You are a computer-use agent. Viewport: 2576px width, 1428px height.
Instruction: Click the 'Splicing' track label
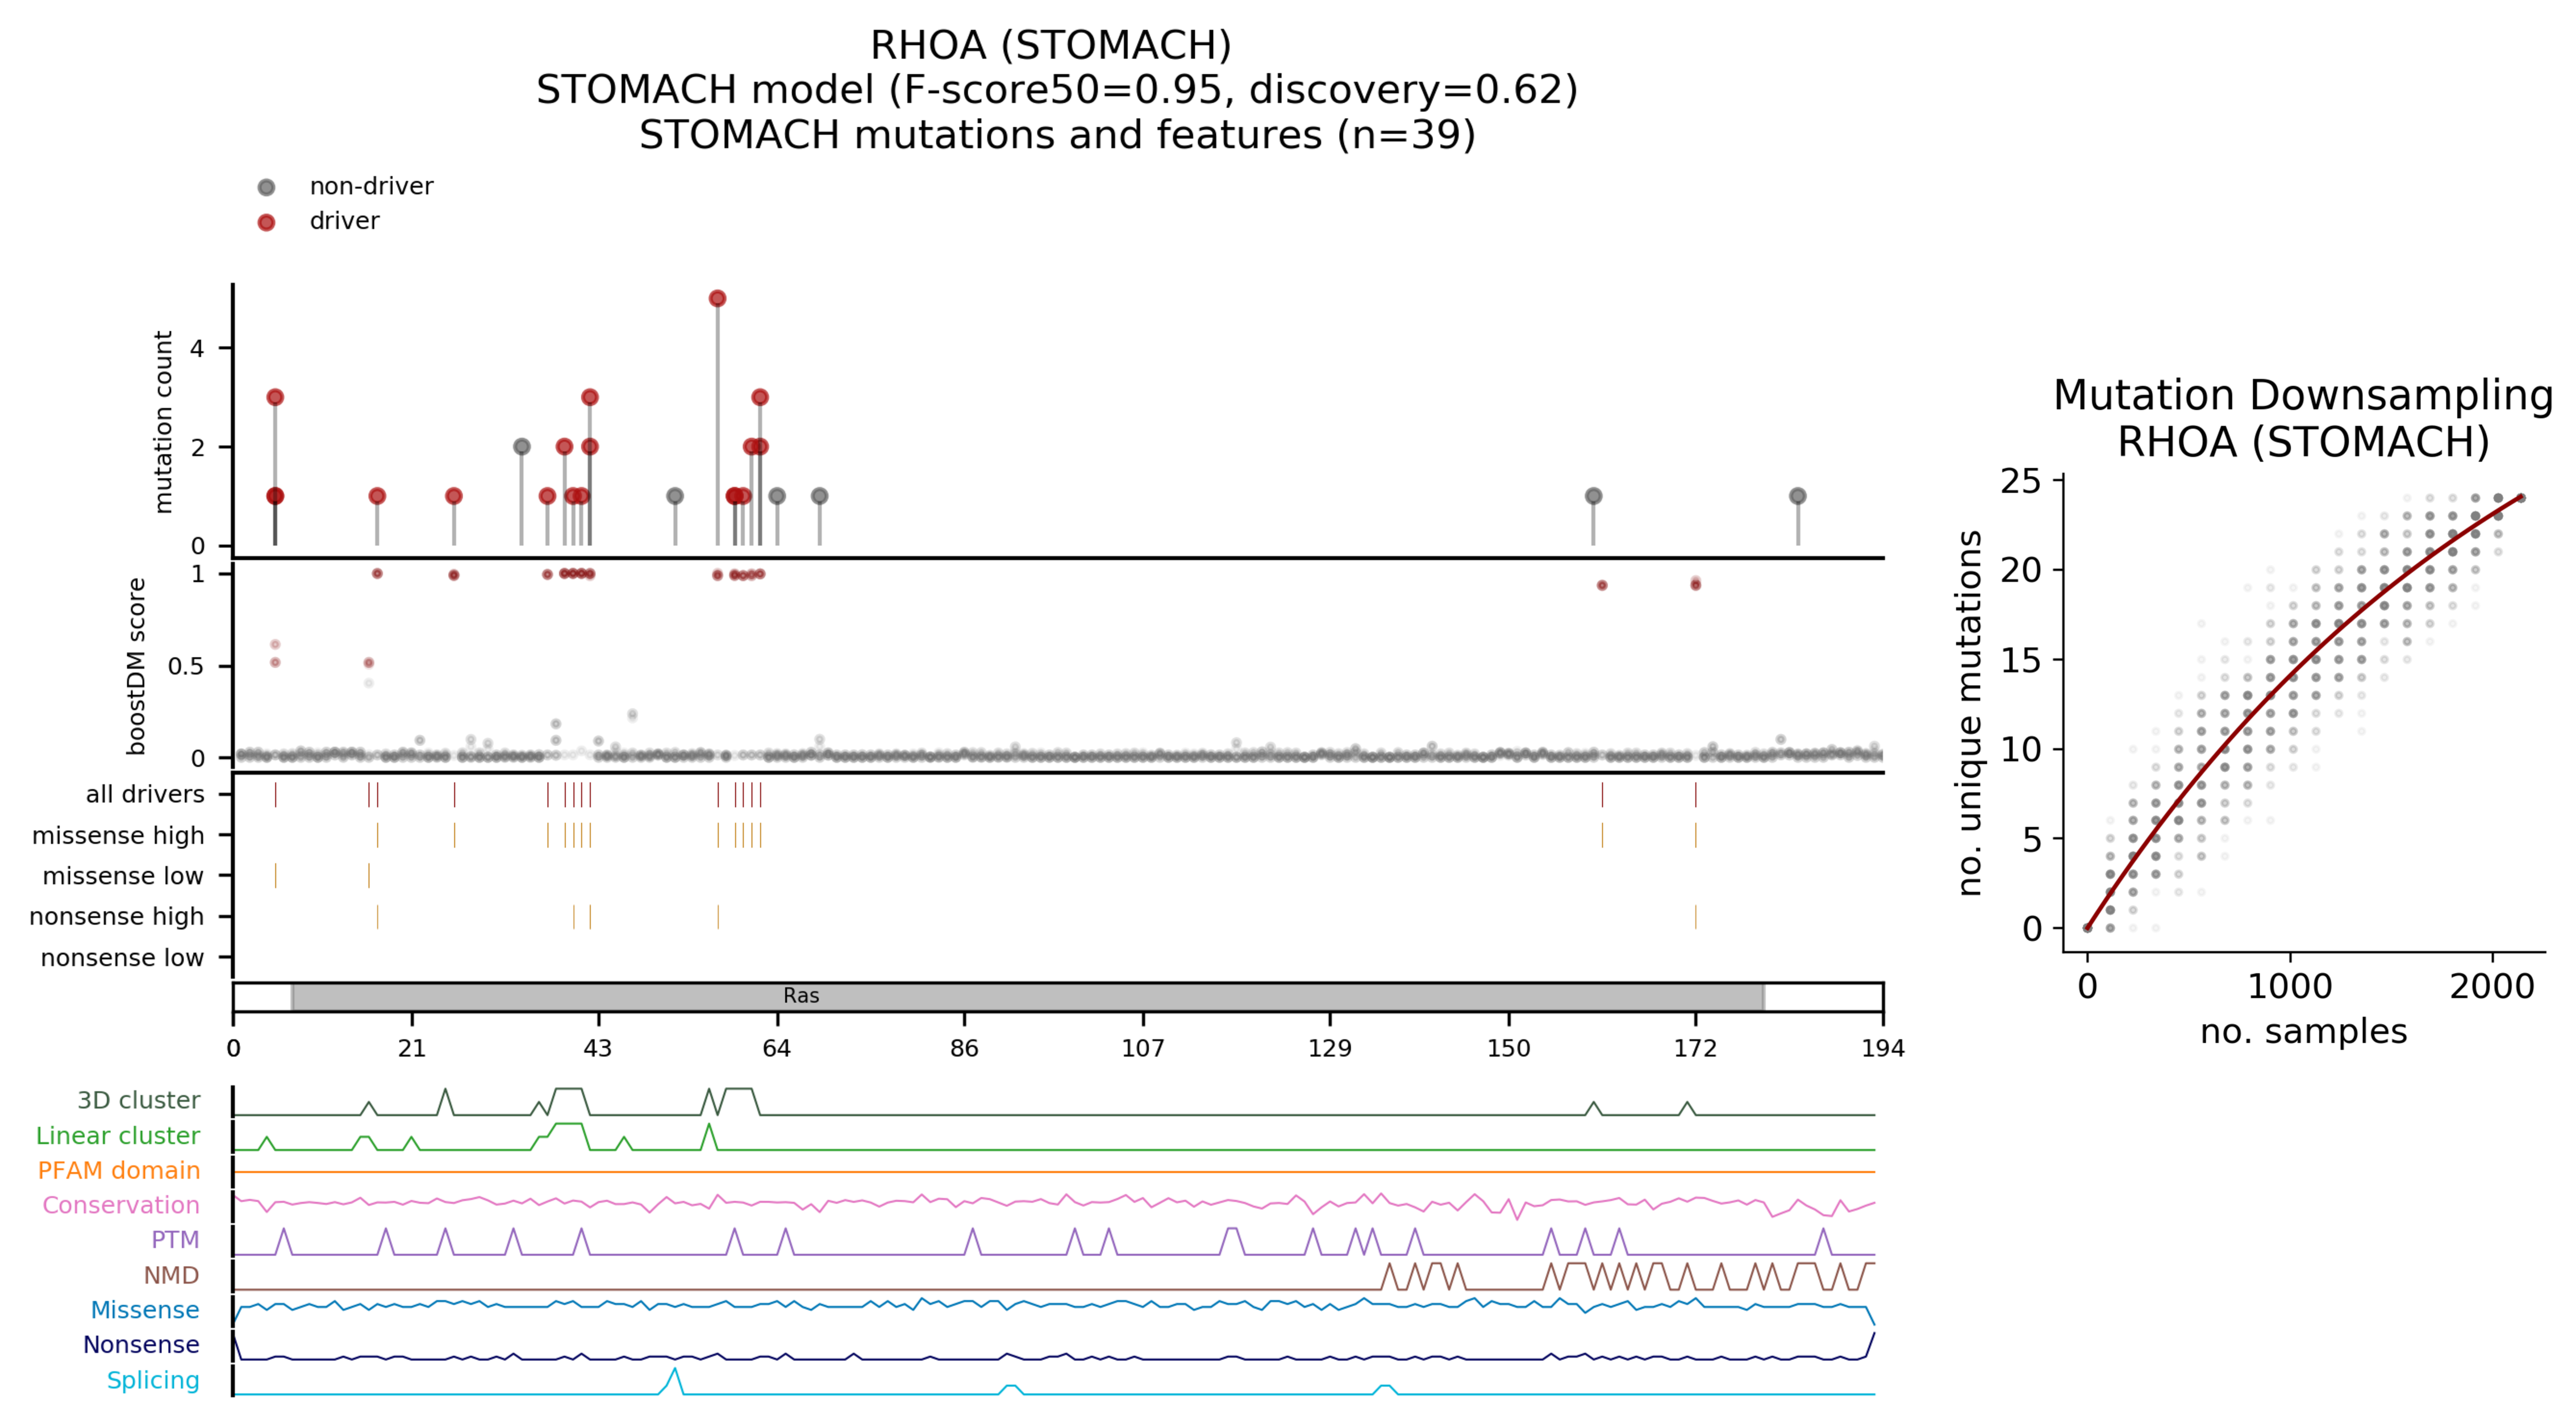click(153, 1380)
